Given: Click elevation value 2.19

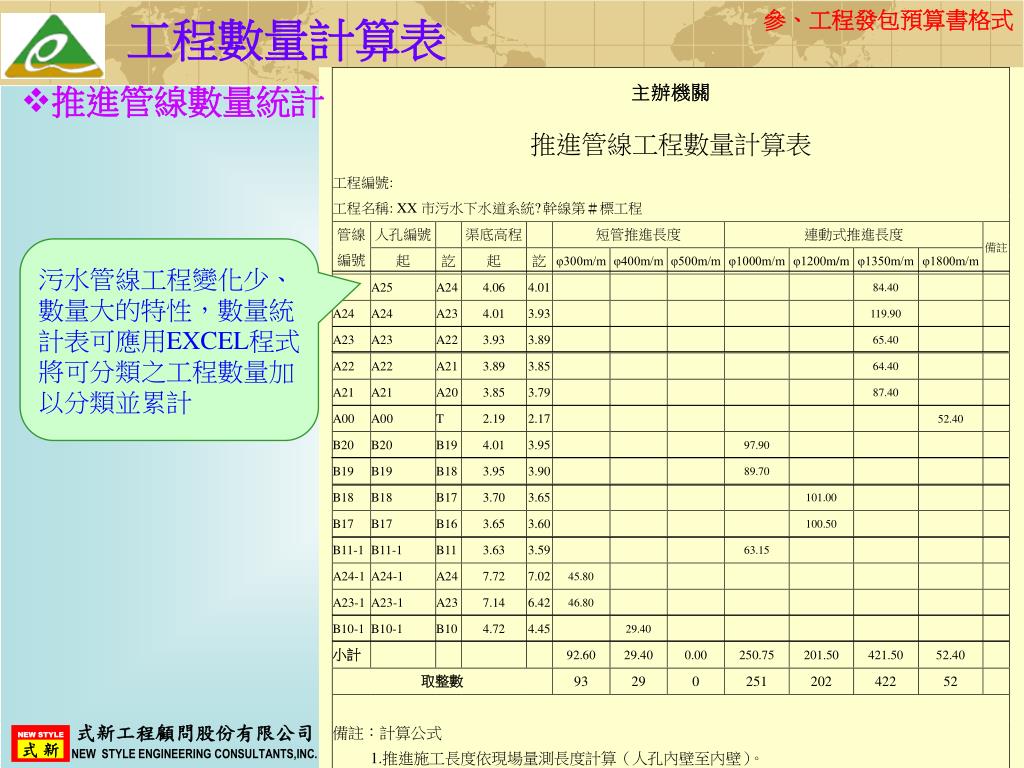Looking at the screenshot, I should (493, 419).
